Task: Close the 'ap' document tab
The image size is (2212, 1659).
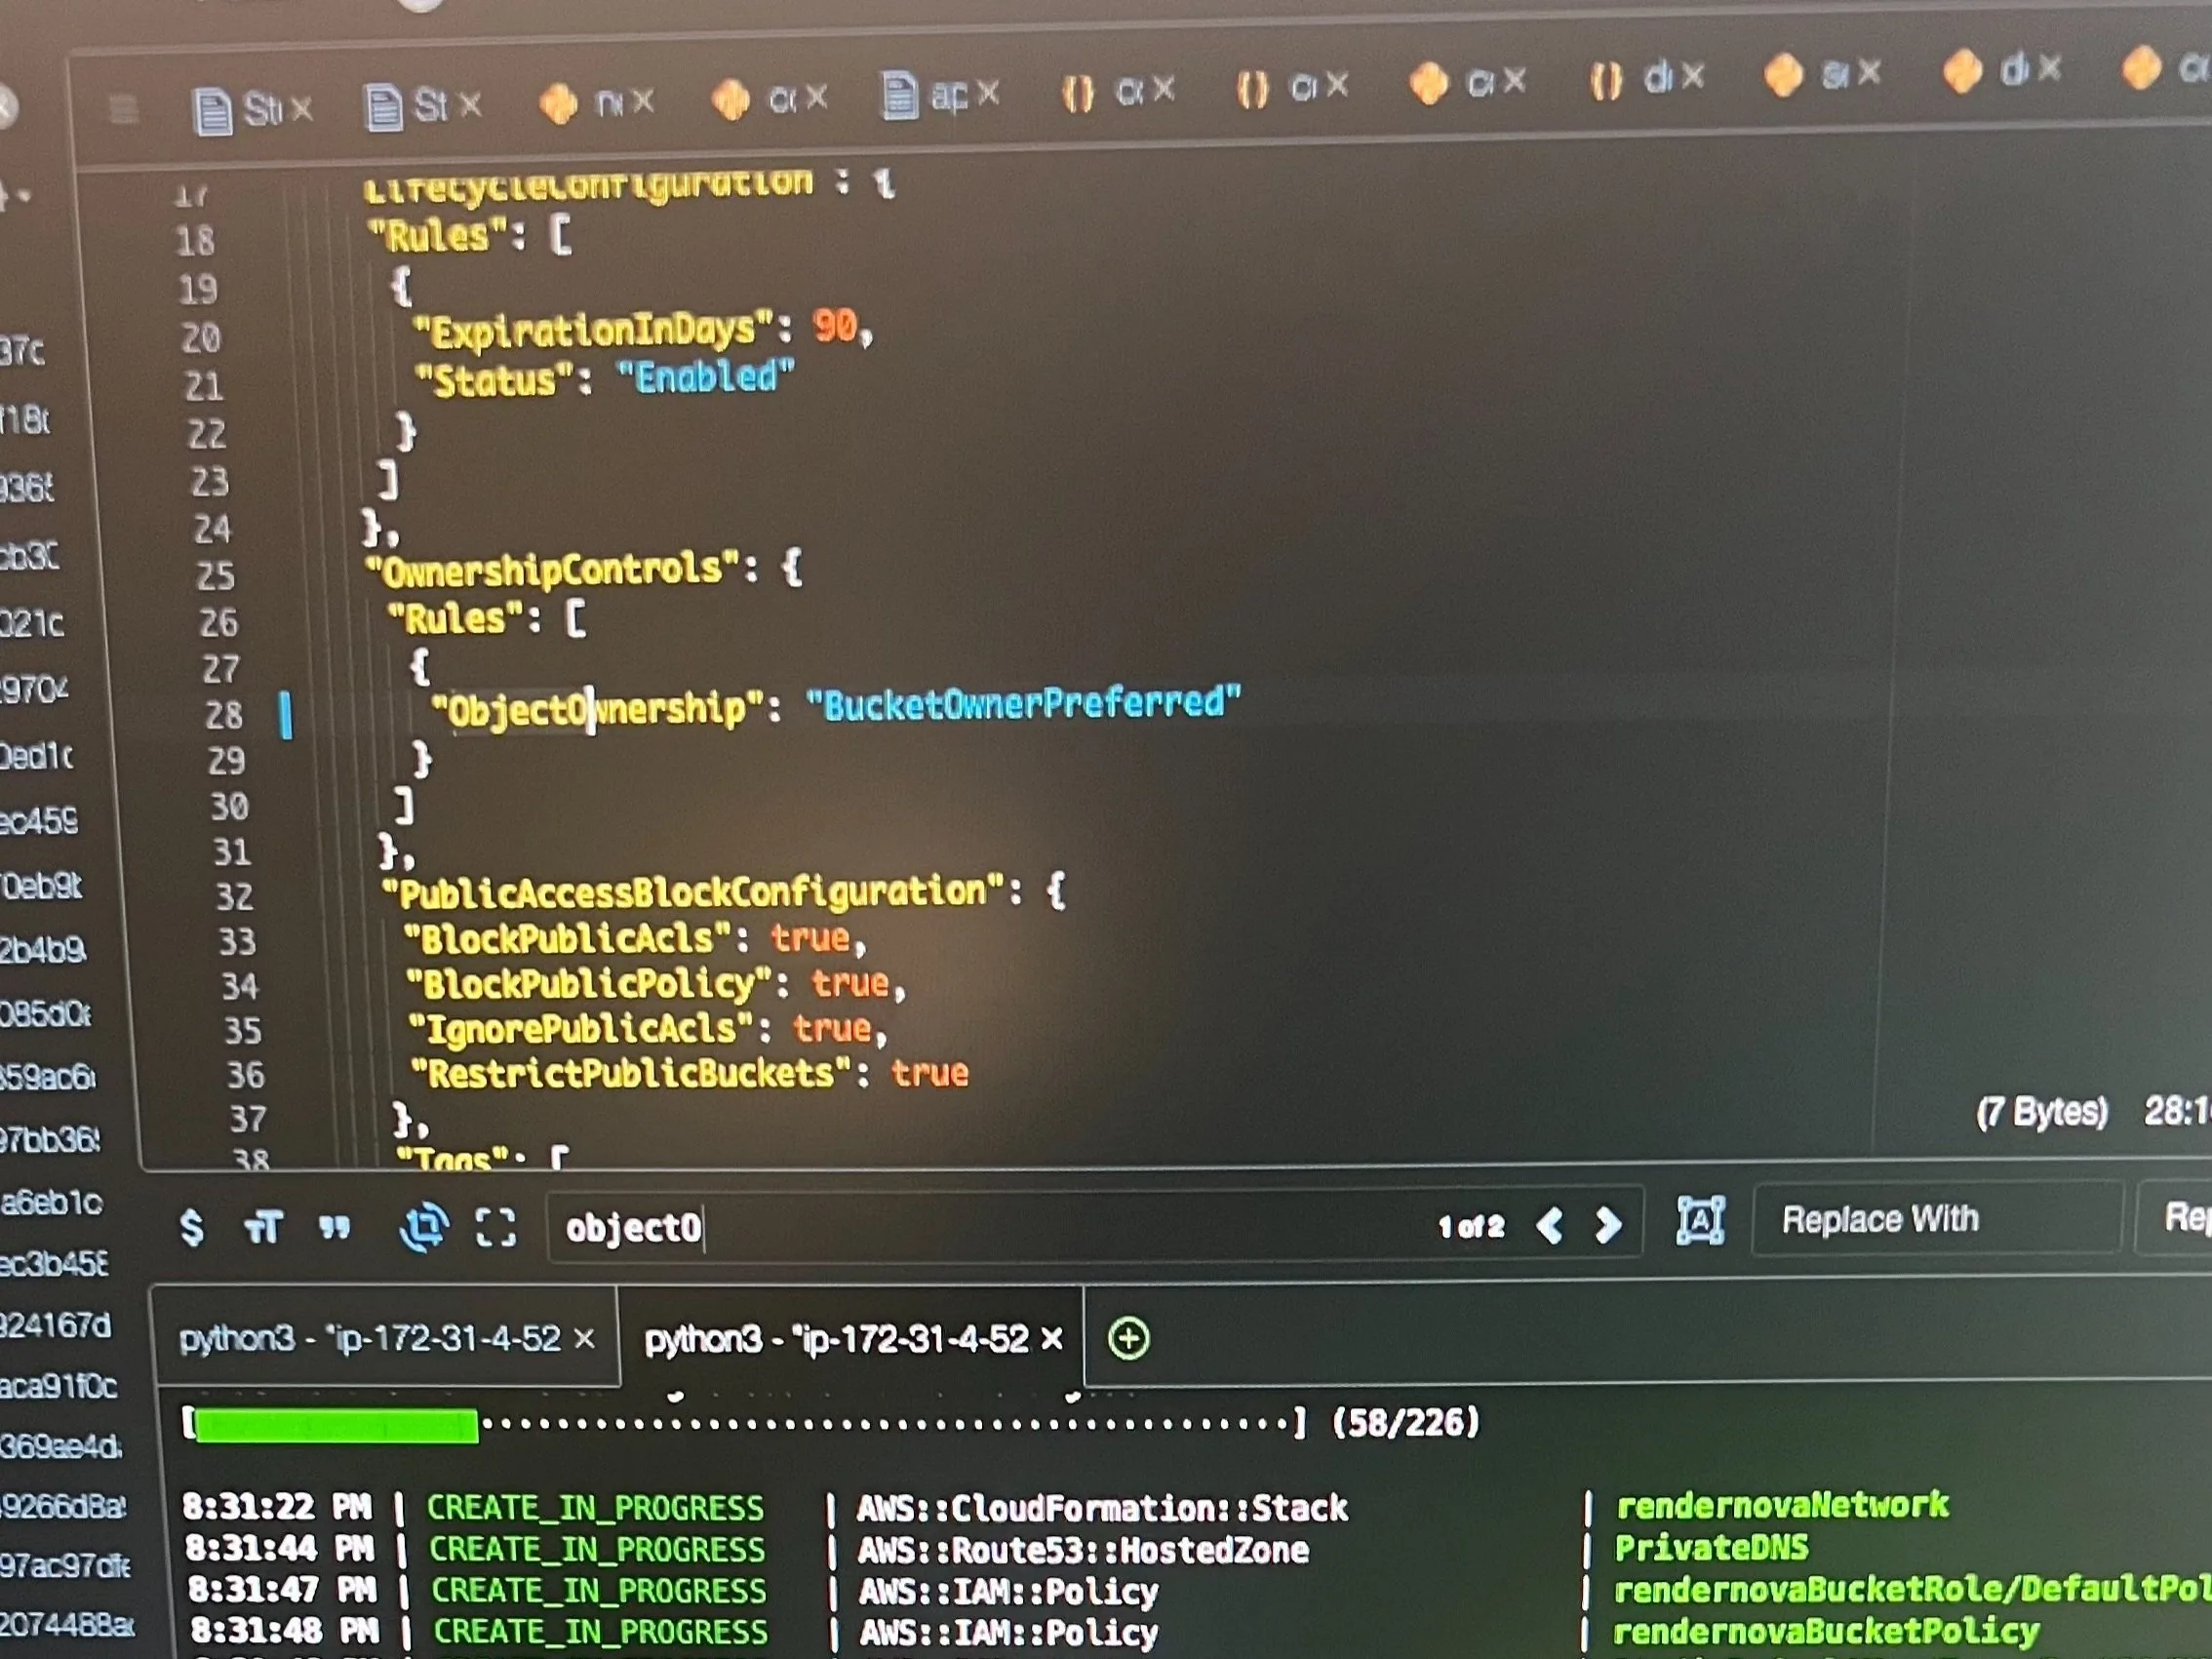Action: (988, 94)
